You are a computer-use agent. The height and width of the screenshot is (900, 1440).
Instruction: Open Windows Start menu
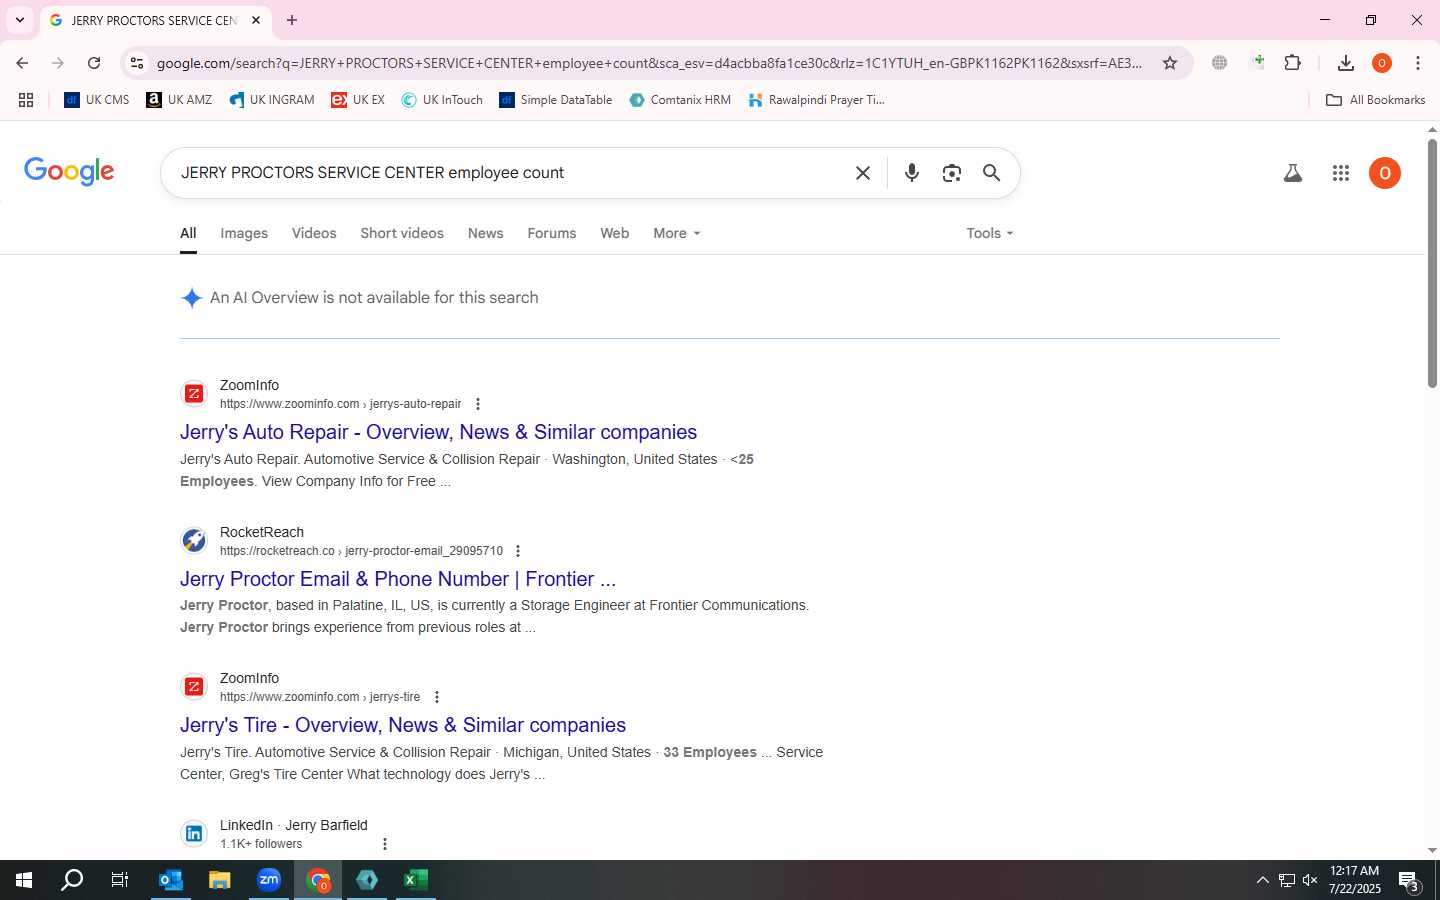point(24,880)
